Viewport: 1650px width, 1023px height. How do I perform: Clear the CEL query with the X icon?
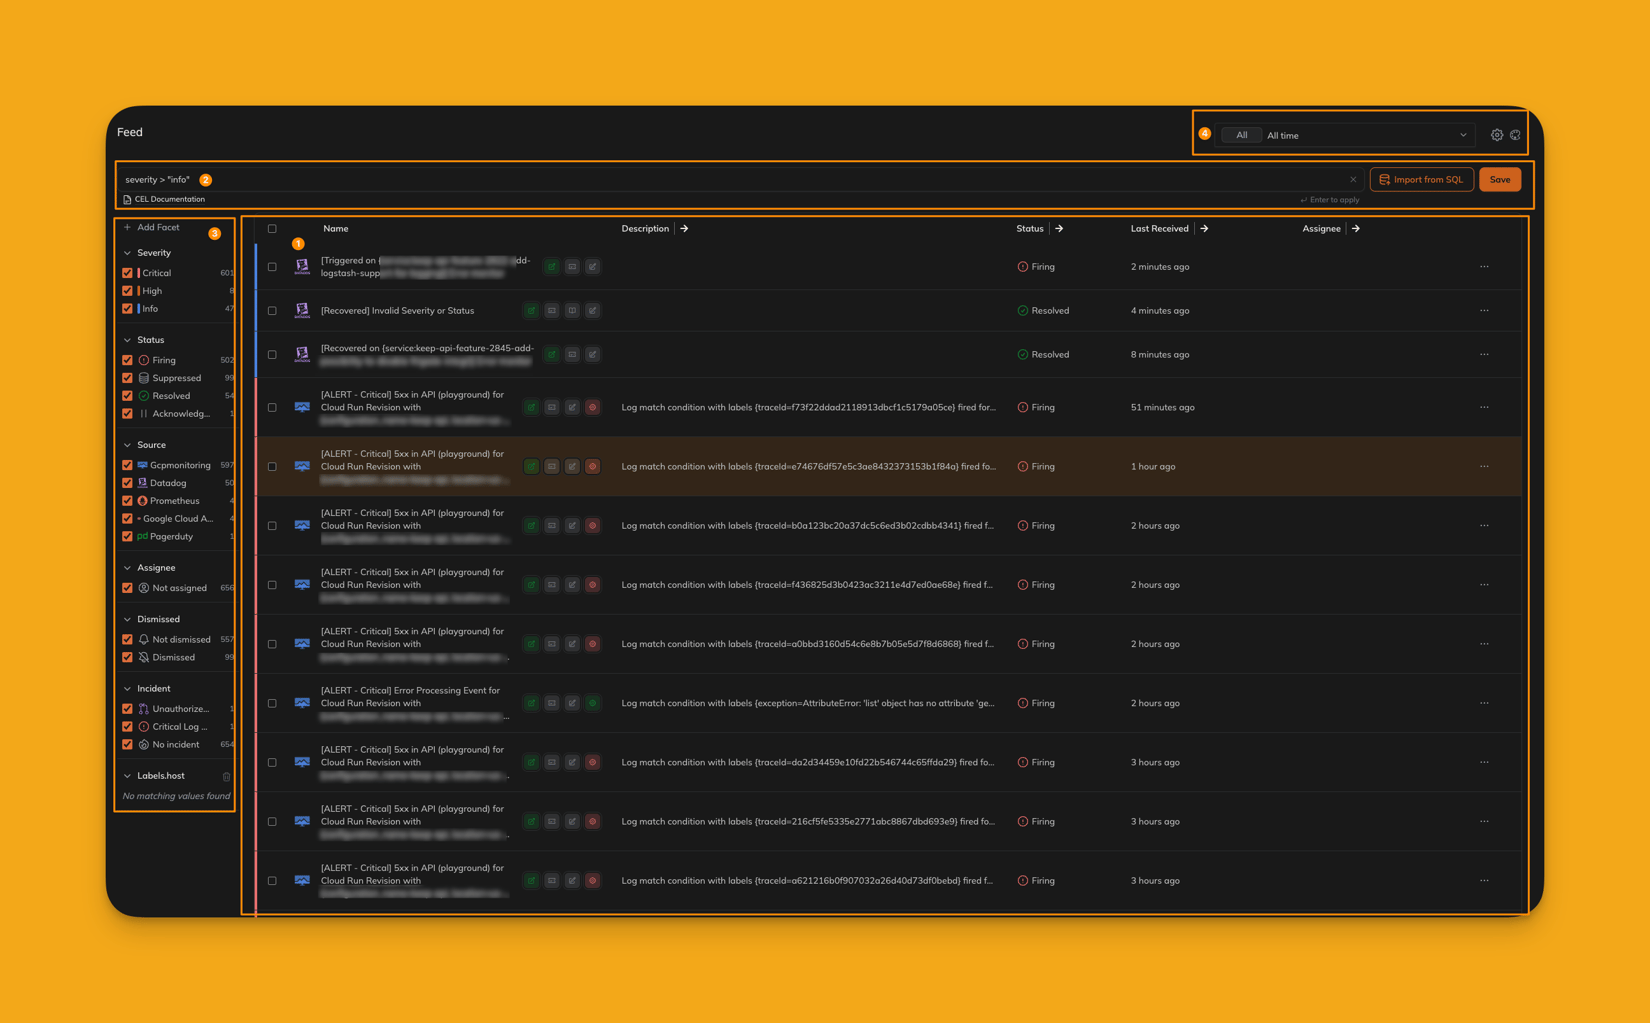point(1353,180)
